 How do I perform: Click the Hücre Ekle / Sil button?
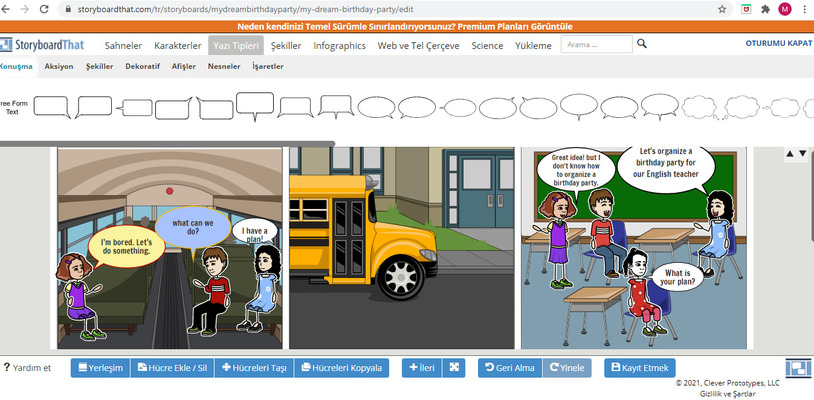click(172, 368)
